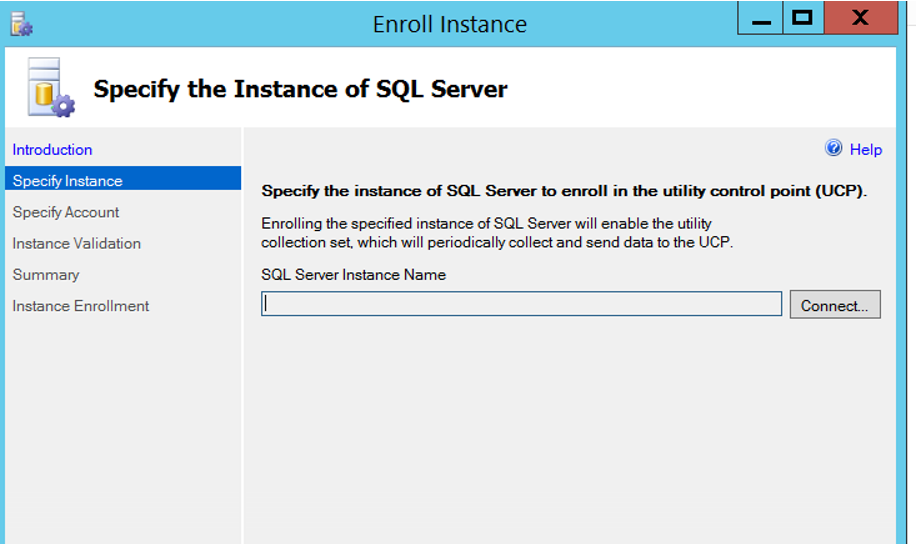Viewport: 916px width, 544px height.
Task: Open the Summary step
Action: [x=46, y=275]
